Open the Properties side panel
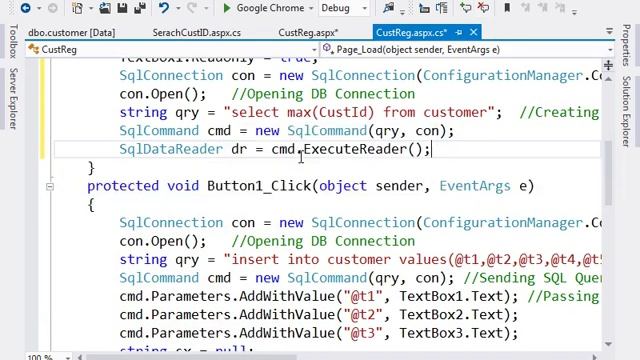Viewport: 640px width, 360px height. tap(626, 45)
